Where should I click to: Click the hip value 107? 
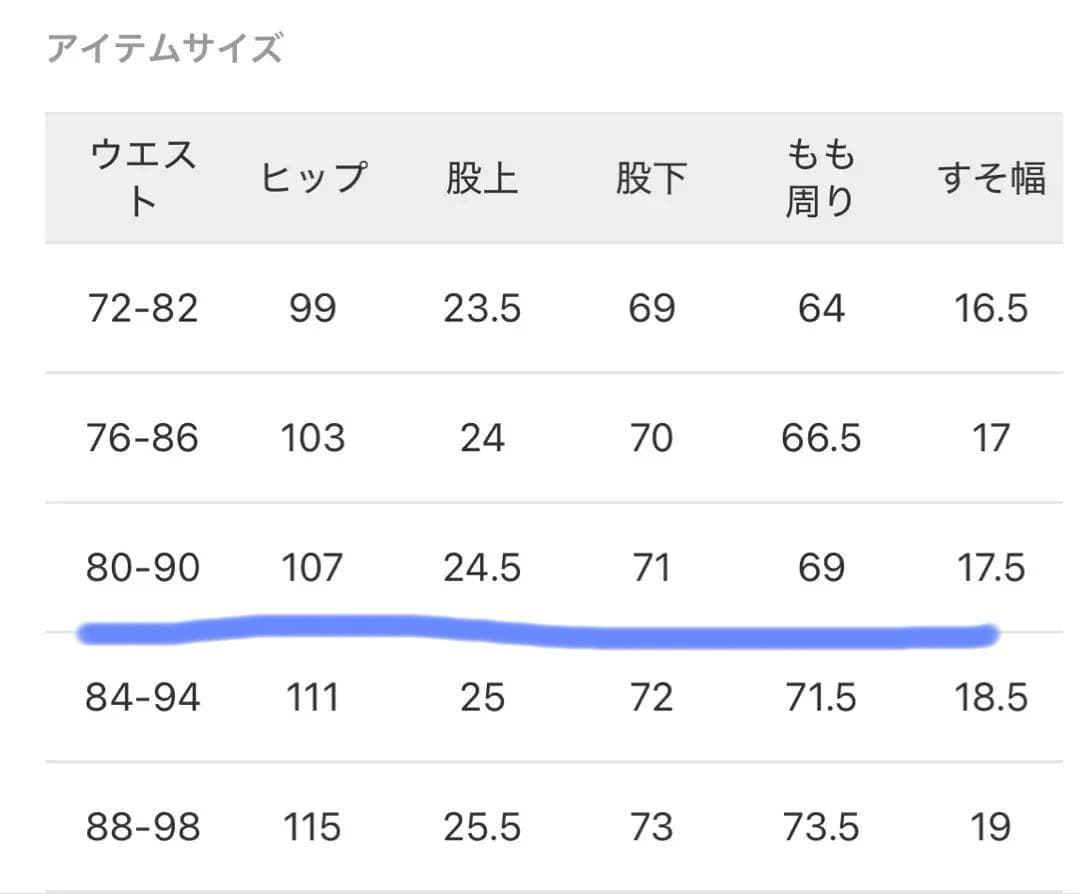pos(313,568)
